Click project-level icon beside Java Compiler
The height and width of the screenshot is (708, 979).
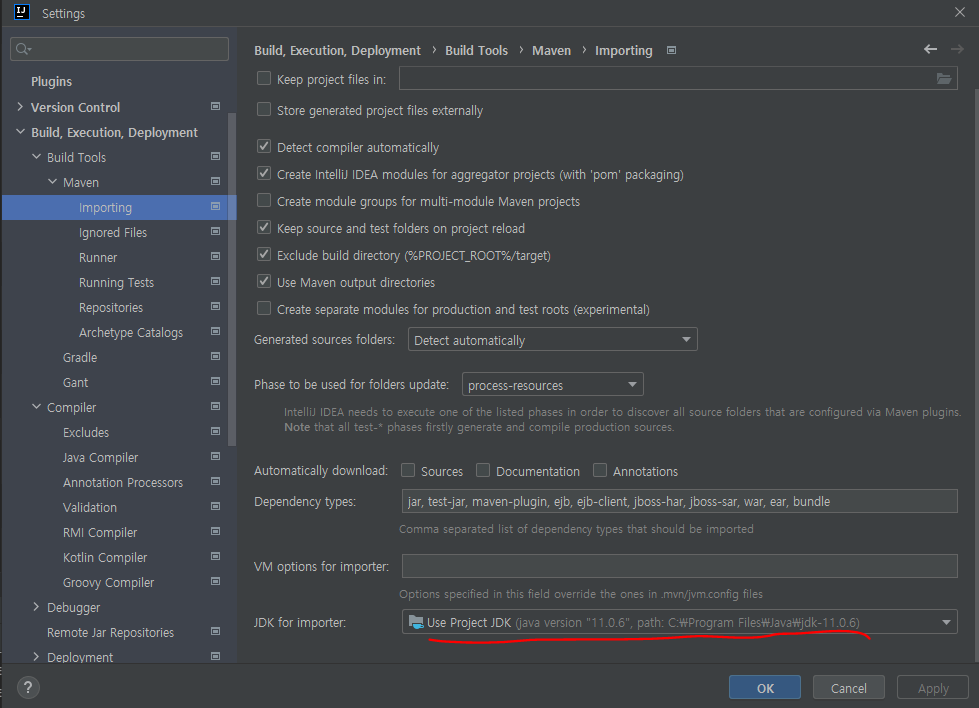pos(215,456)
